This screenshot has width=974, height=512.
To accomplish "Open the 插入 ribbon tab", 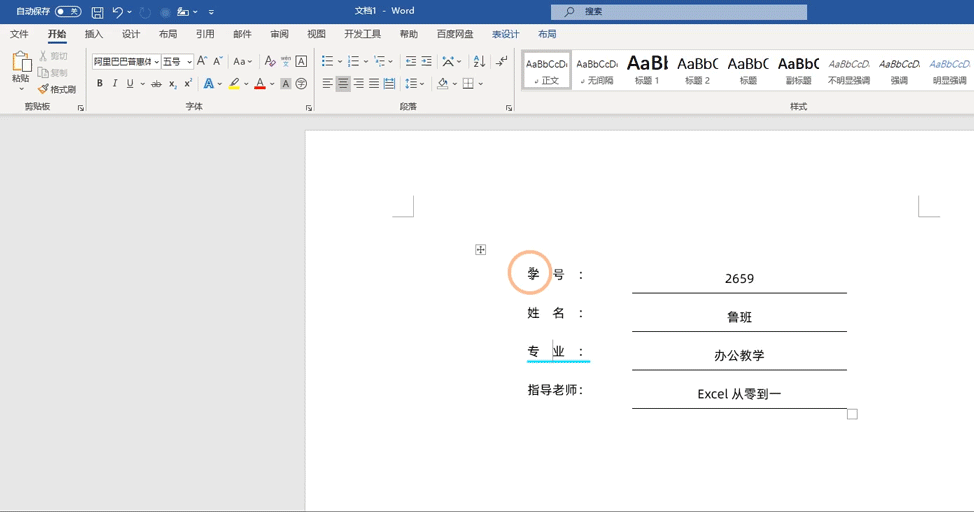I will coord(94,34).
